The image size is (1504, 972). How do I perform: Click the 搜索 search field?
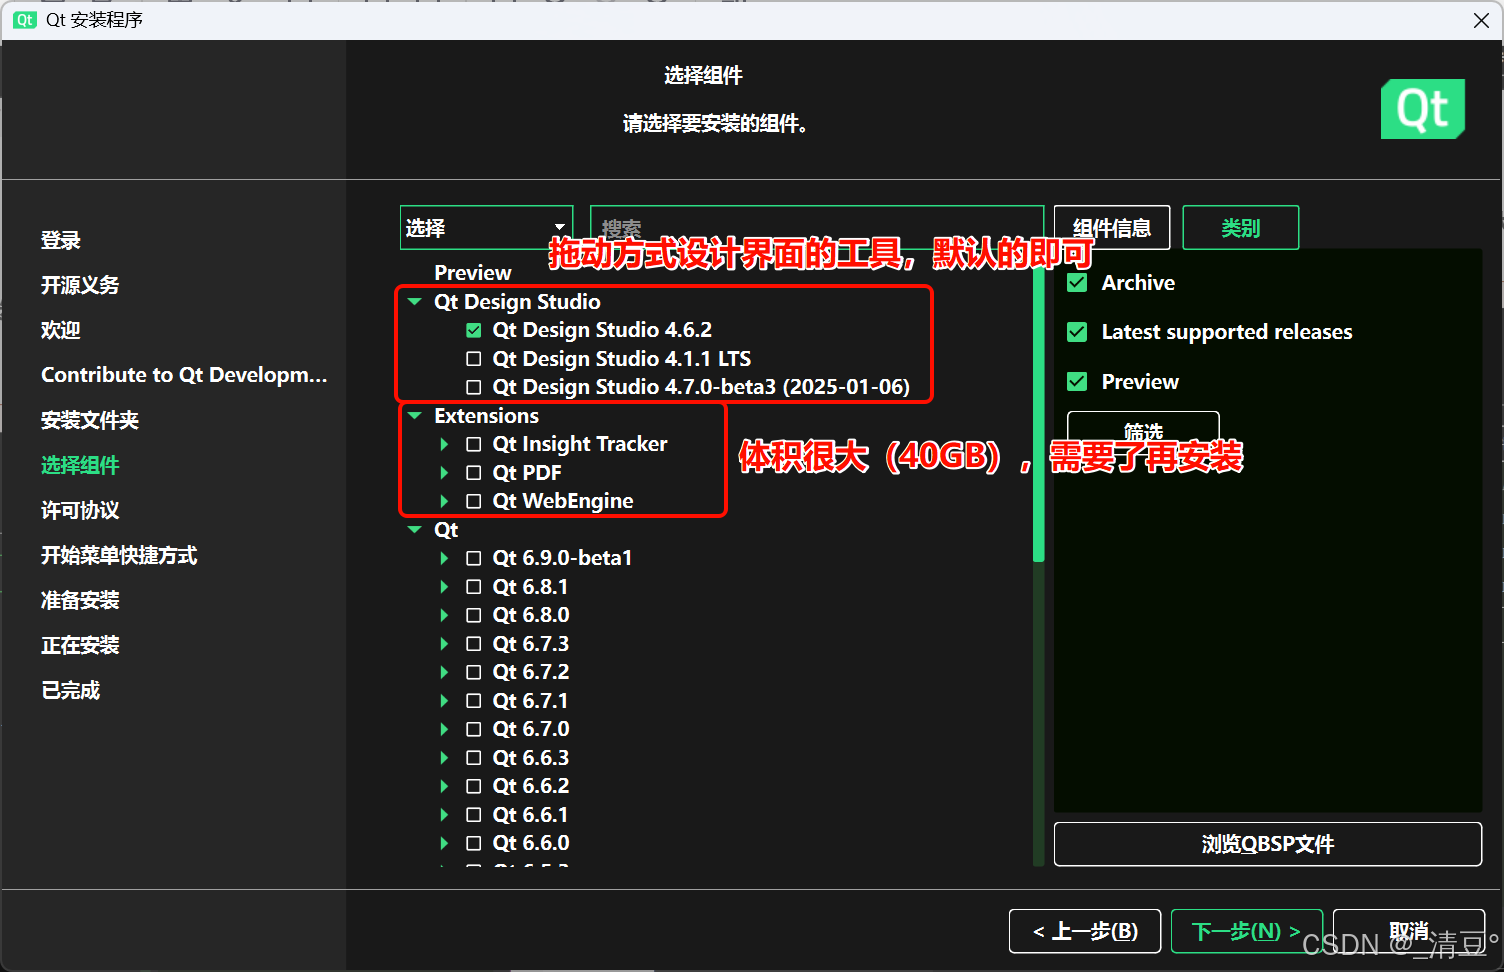(x=817, y=228)
